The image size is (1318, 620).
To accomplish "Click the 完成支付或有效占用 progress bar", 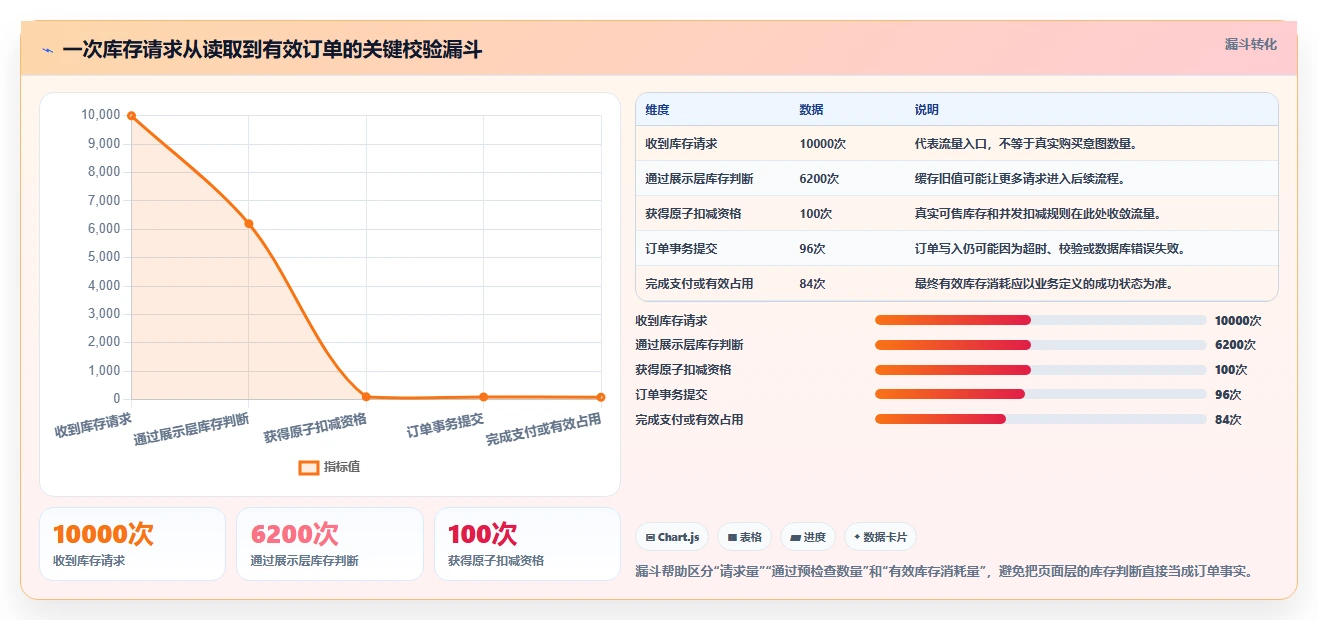I will coord(1041,419).
